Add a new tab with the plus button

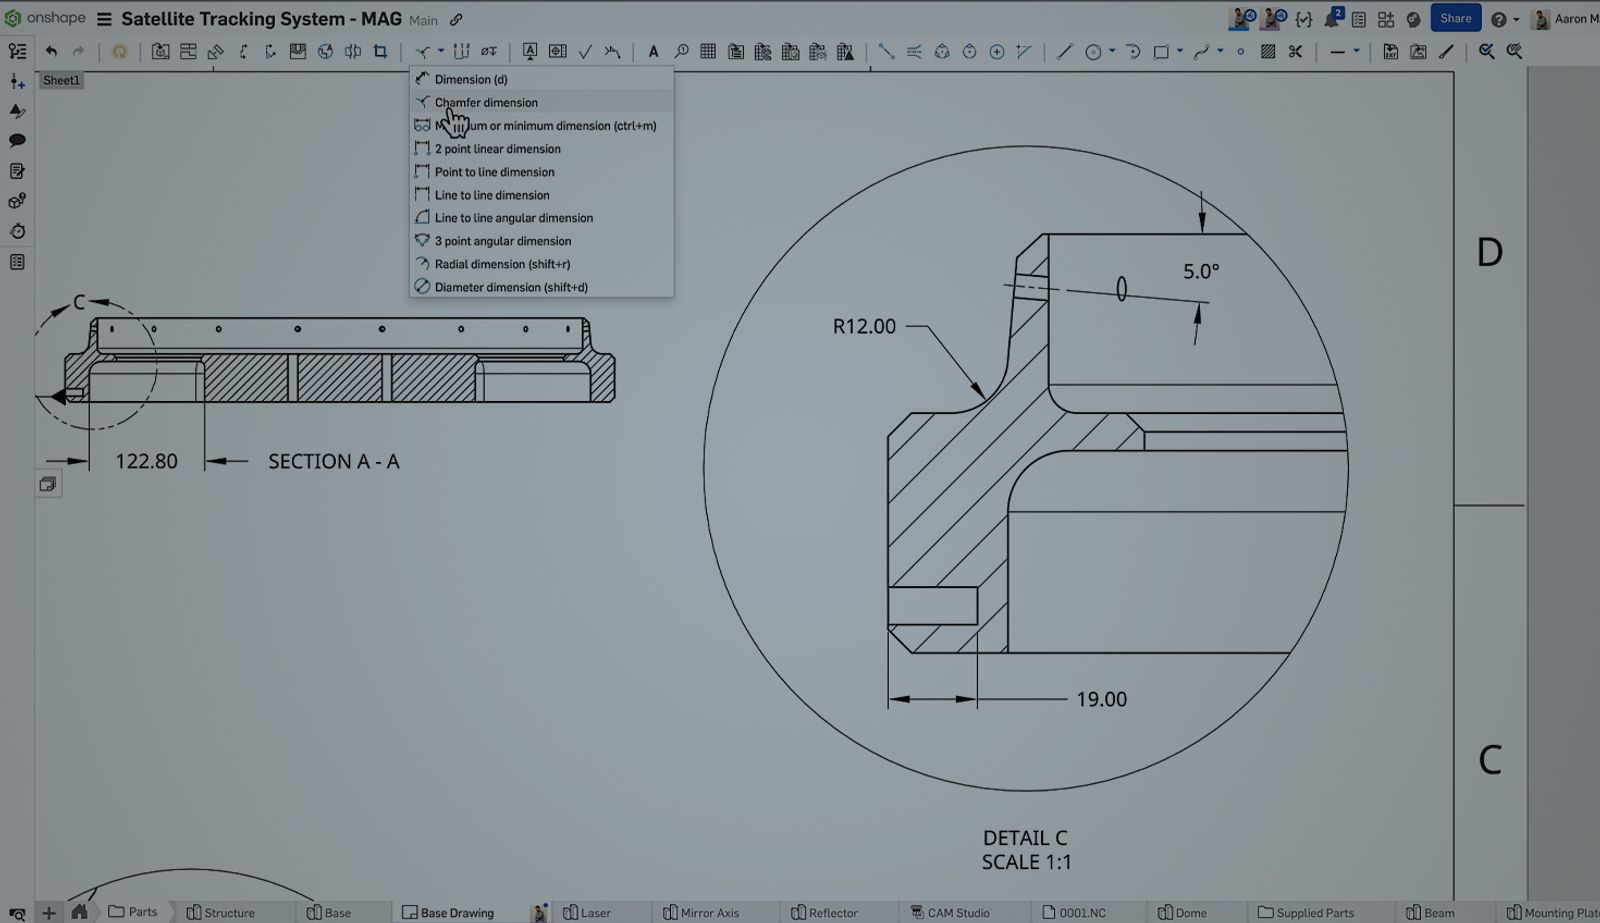pyautogui.click(x=48, y=912)
